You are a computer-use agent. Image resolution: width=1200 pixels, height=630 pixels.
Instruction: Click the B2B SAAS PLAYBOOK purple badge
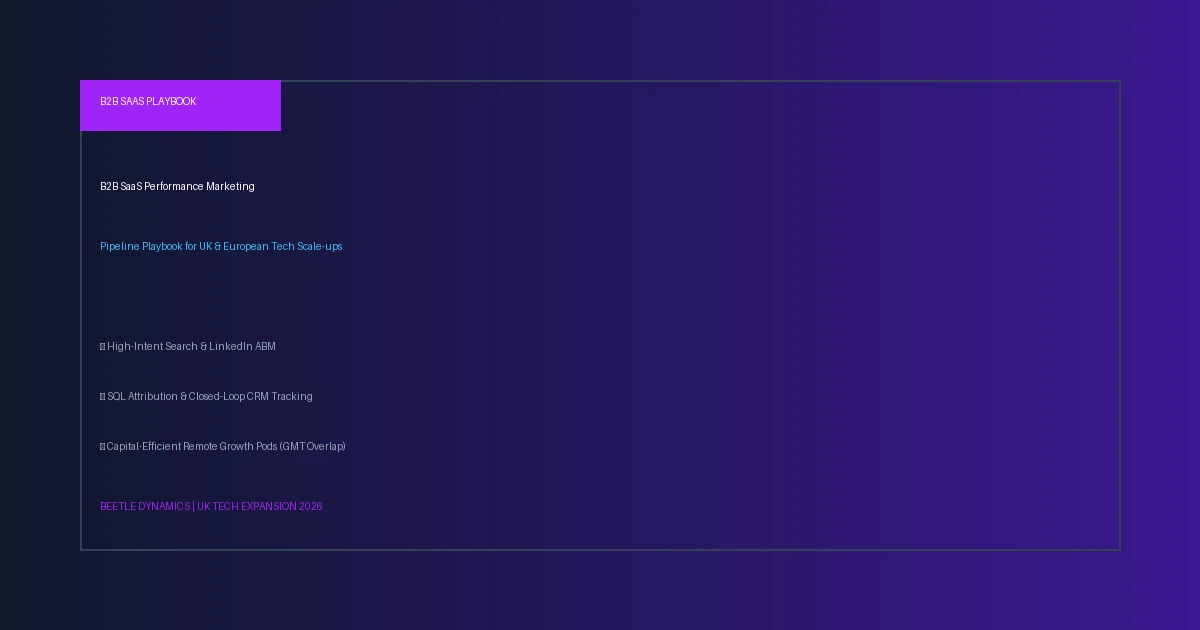point(180,105)
